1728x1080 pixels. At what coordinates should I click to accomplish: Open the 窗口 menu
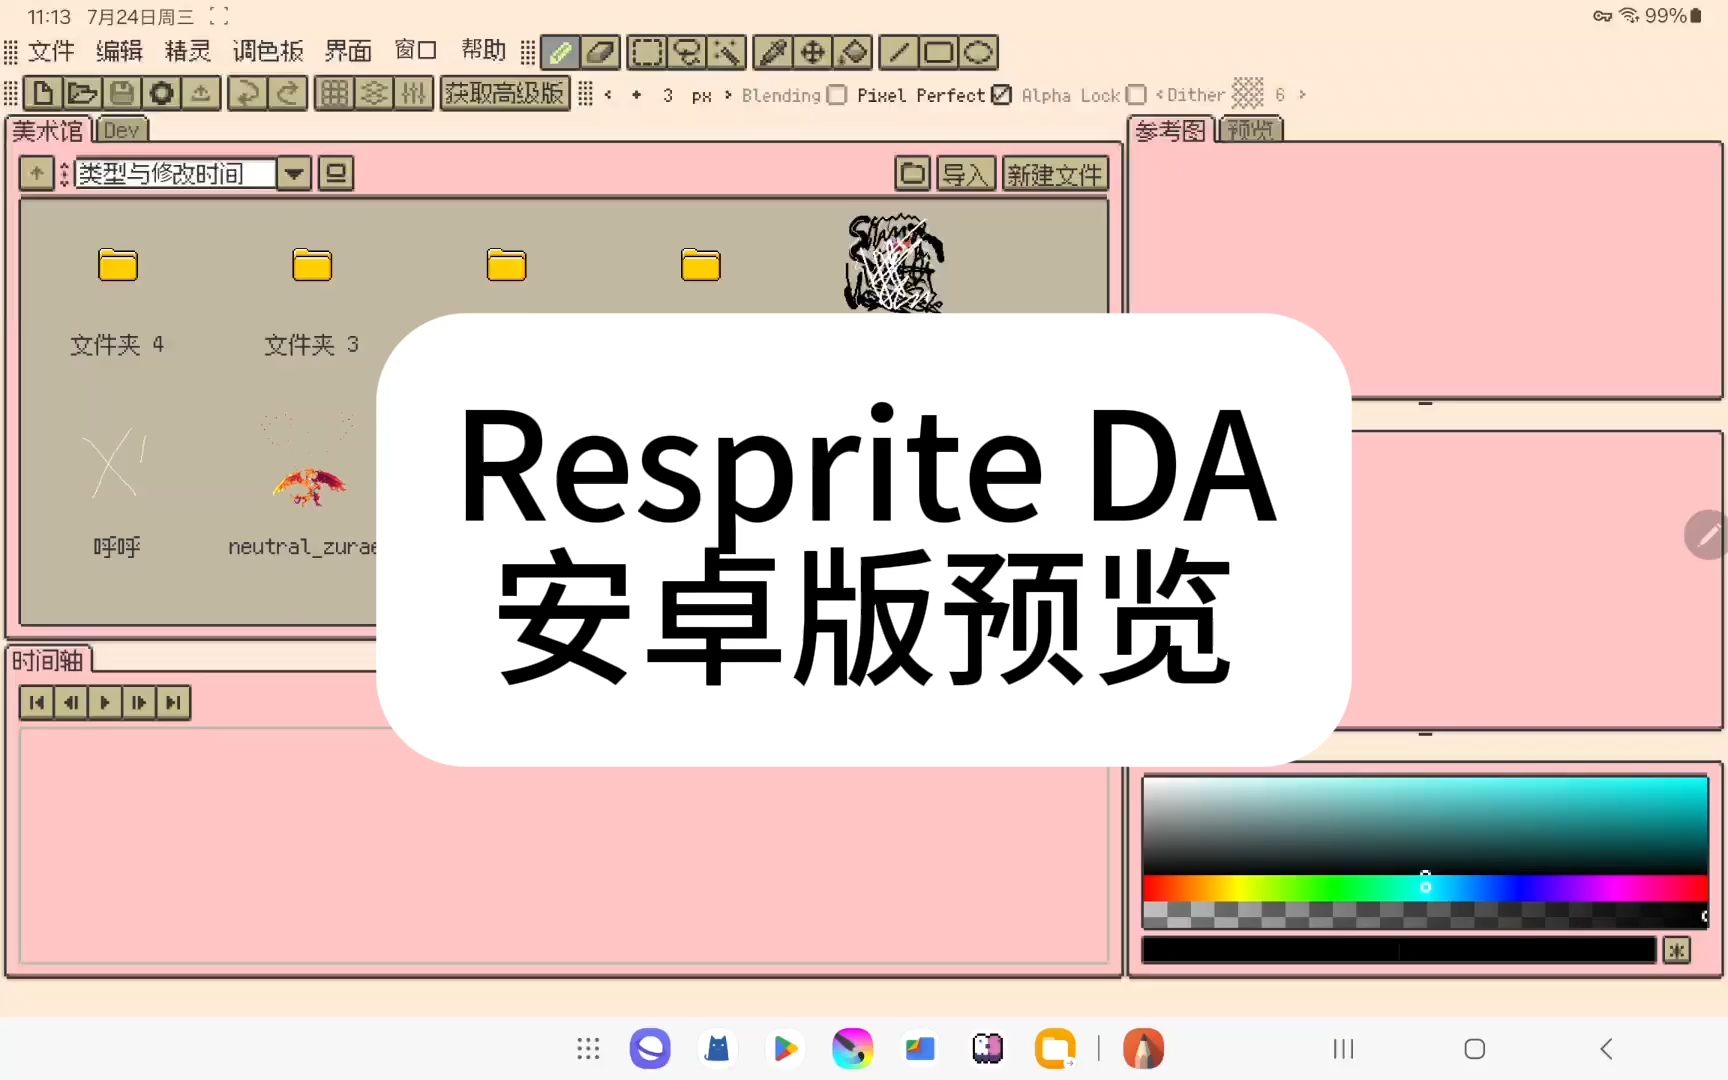coord(416,50)
